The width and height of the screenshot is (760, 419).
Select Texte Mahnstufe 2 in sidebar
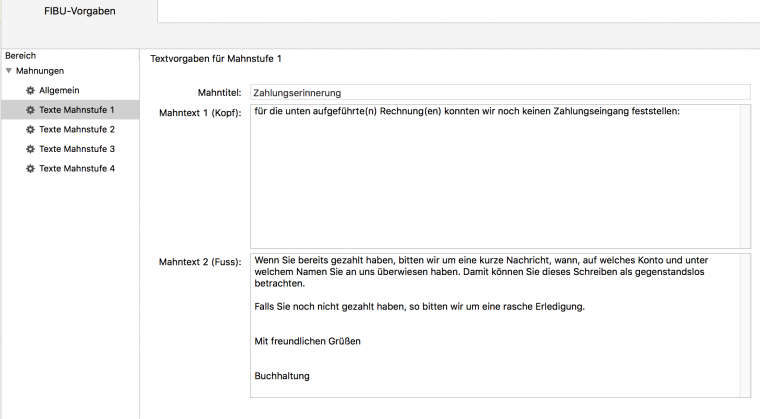pos(70,129)
